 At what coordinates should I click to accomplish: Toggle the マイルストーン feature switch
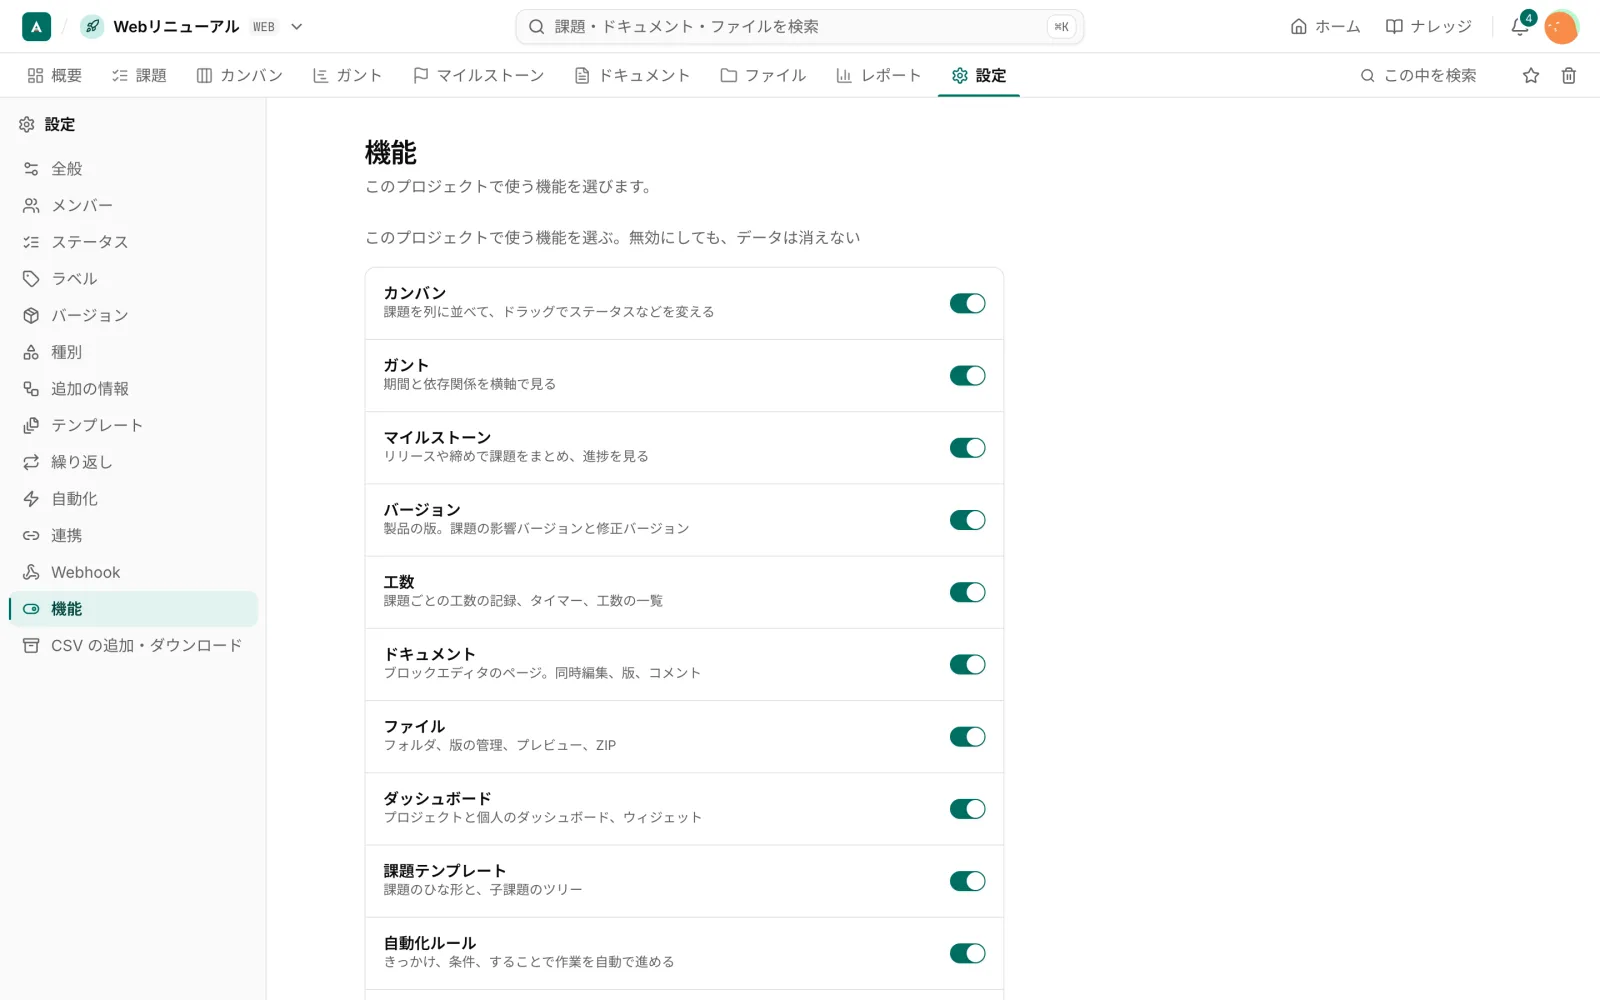pos(967,447)
